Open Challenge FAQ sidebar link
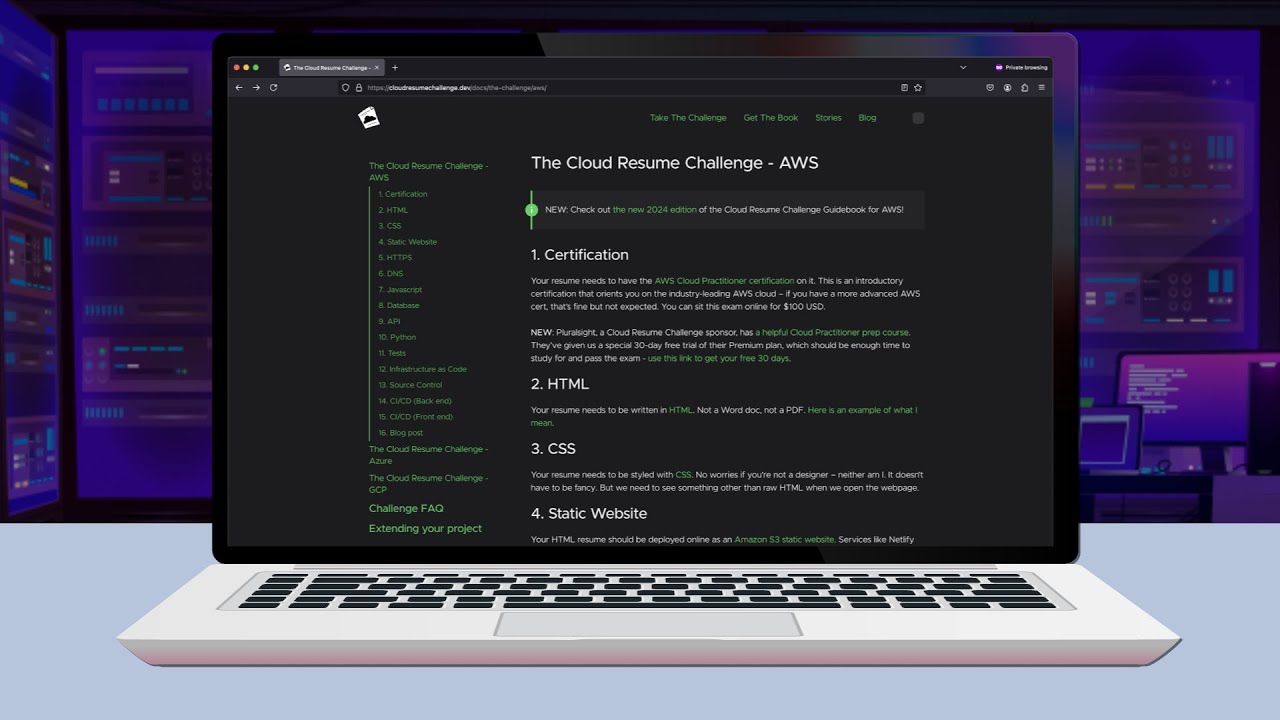Image resolution: width=1280 pixels, height=720 pixels. click(406, 509)
